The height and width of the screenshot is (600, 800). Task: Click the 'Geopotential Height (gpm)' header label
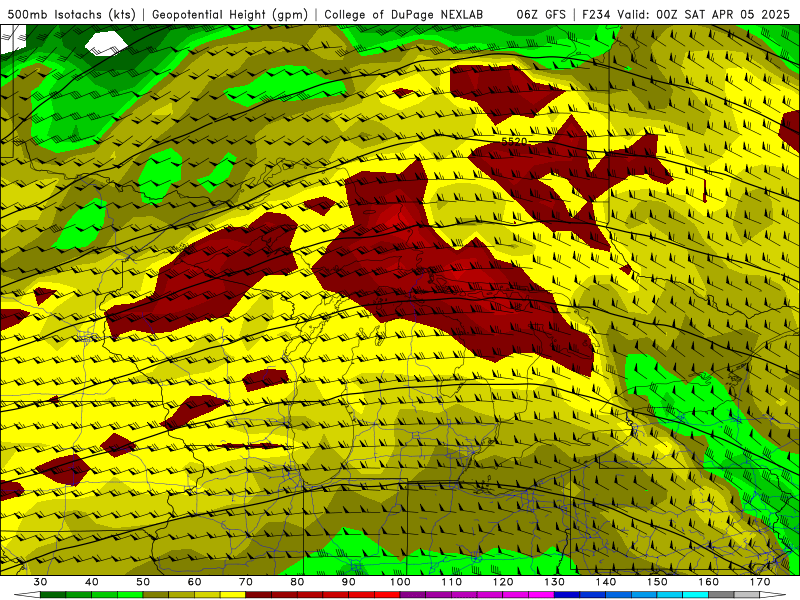(230, 14)
